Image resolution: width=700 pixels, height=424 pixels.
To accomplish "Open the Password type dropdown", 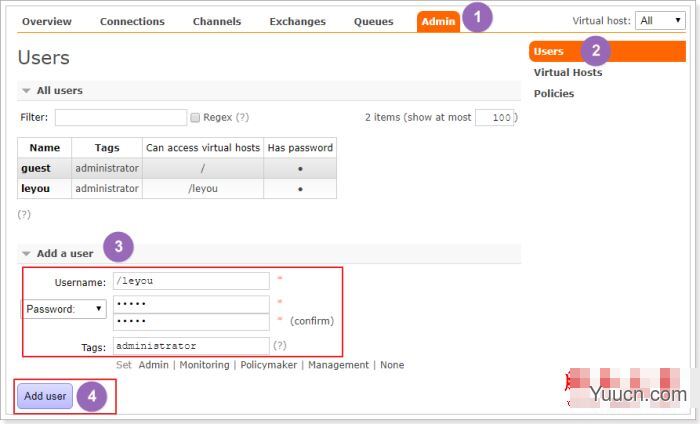I will (64, 309).
